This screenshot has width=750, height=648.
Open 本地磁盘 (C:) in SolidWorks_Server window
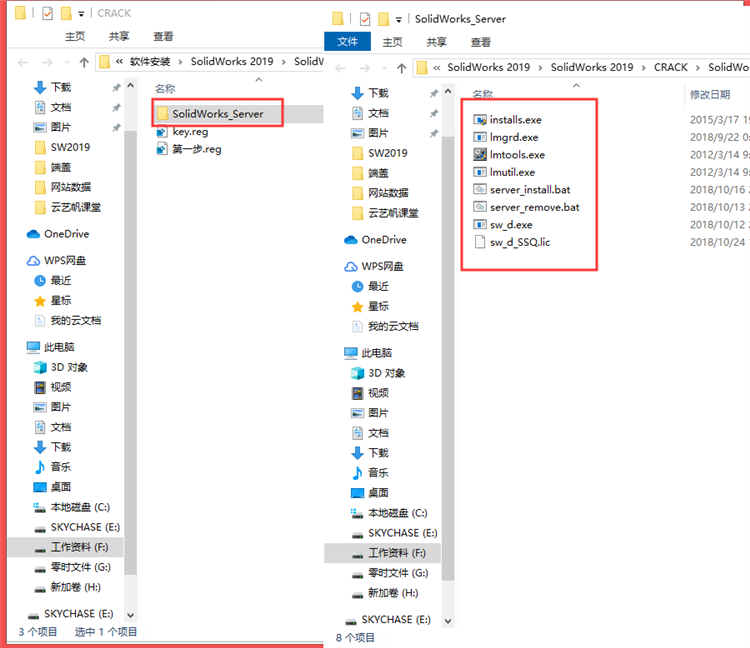[x=389, y=513]
